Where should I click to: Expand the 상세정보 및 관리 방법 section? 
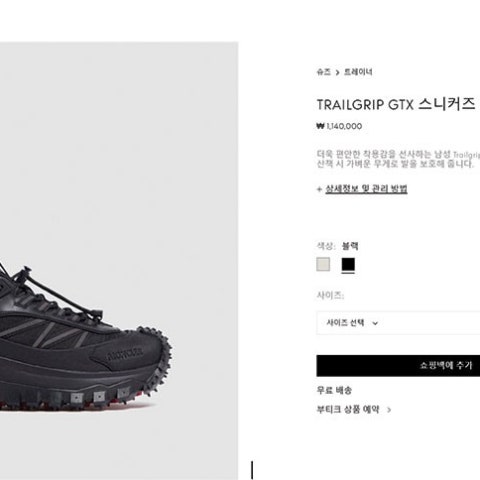click(x=366, y=189)
